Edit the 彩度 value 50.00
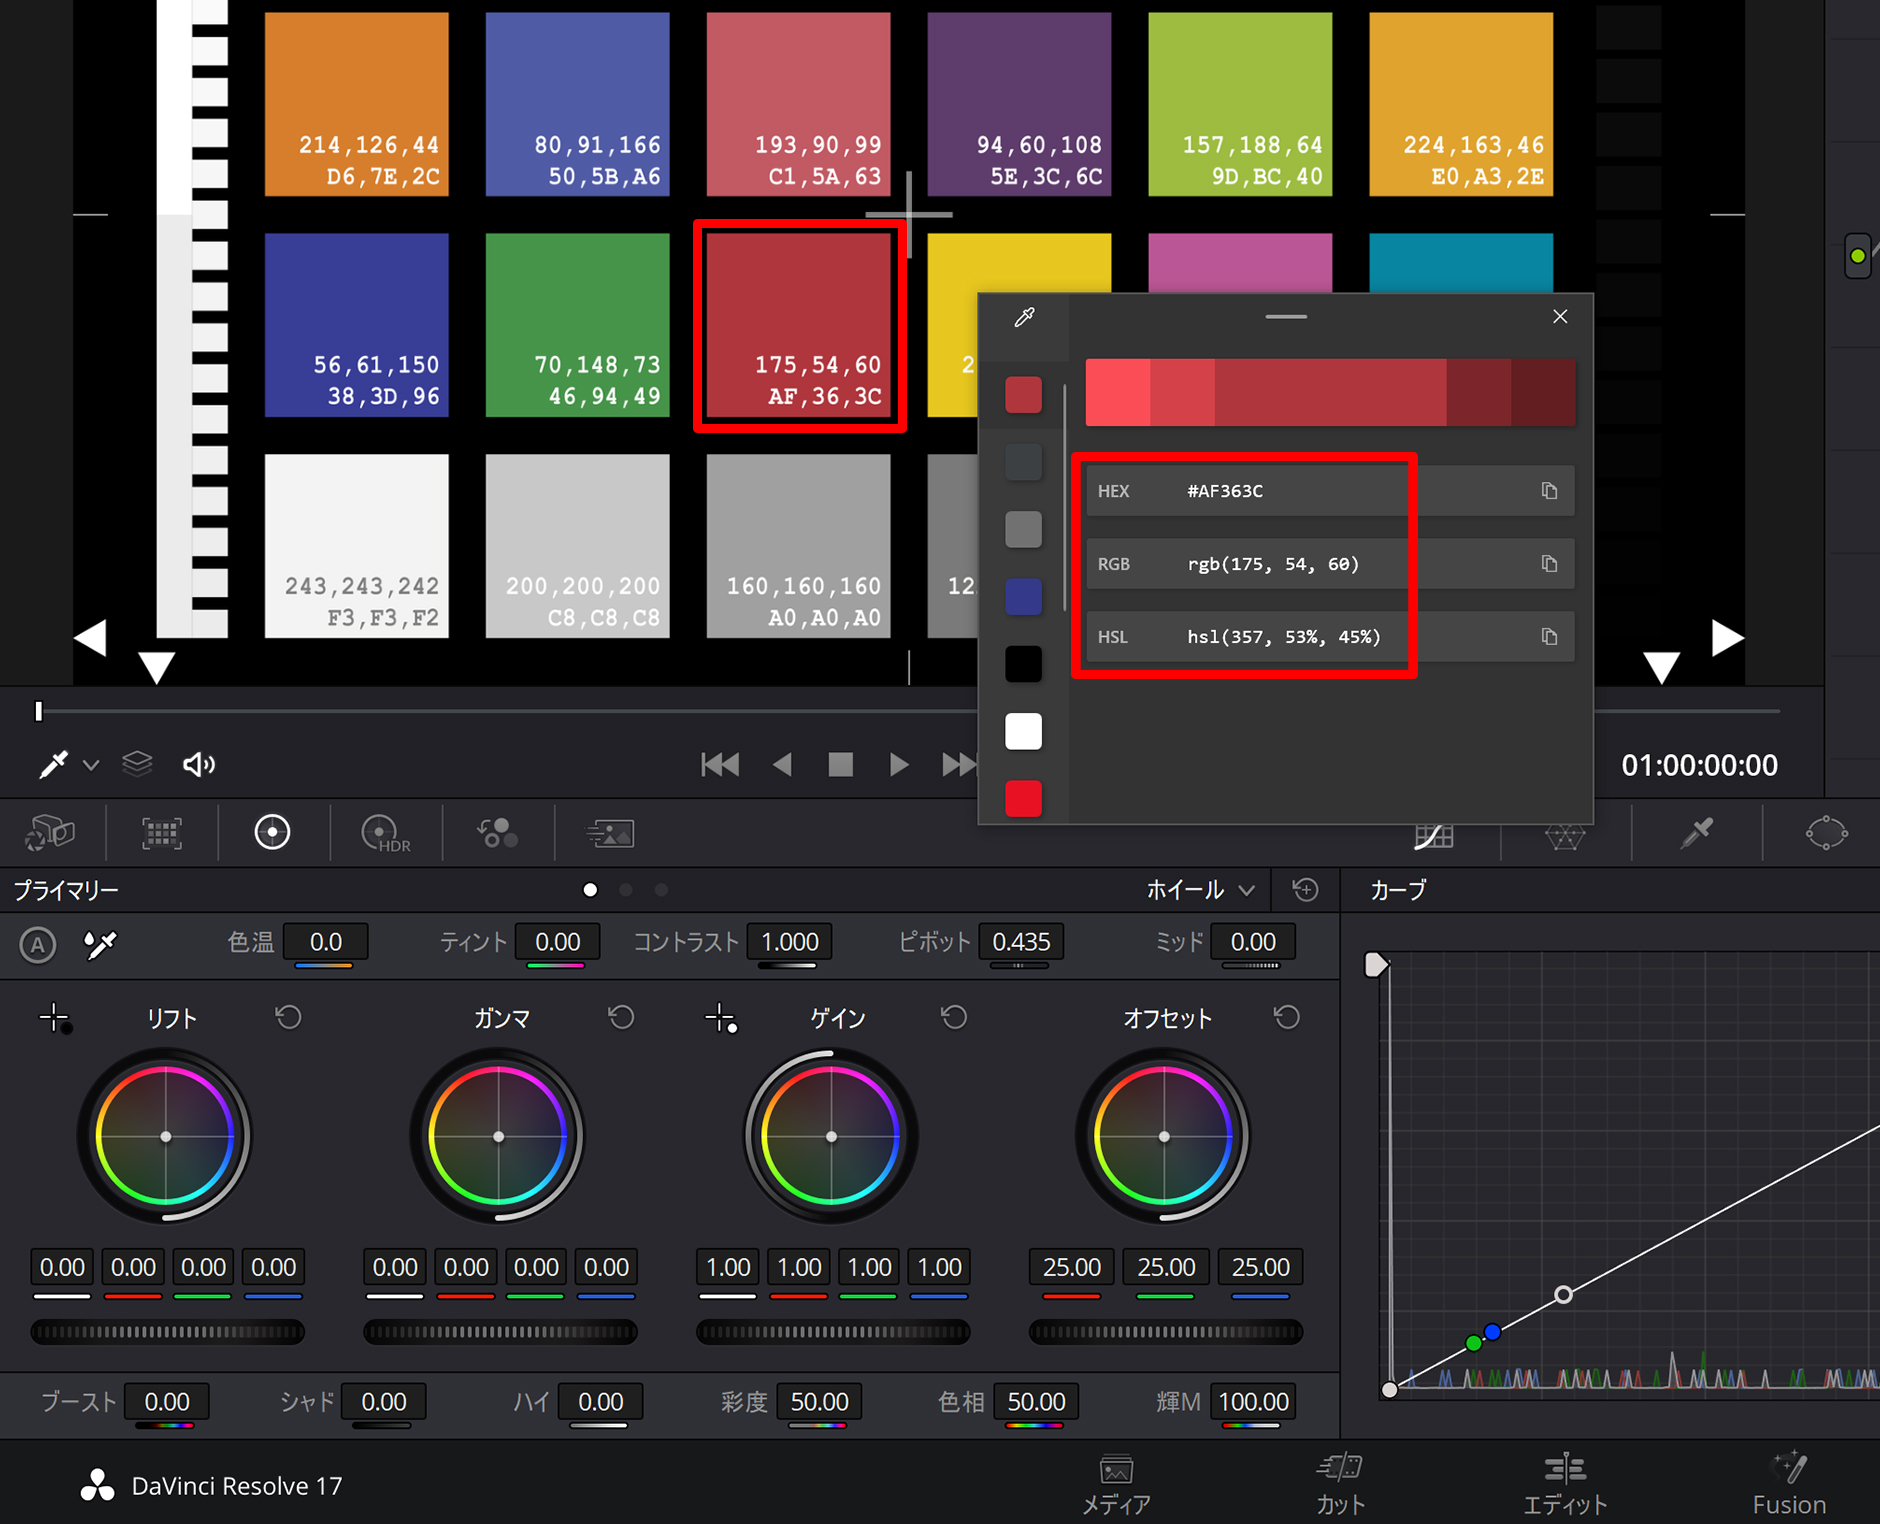This screenshot has height=1524, width=1880. pyautogui.click(x=819, y=1402)
